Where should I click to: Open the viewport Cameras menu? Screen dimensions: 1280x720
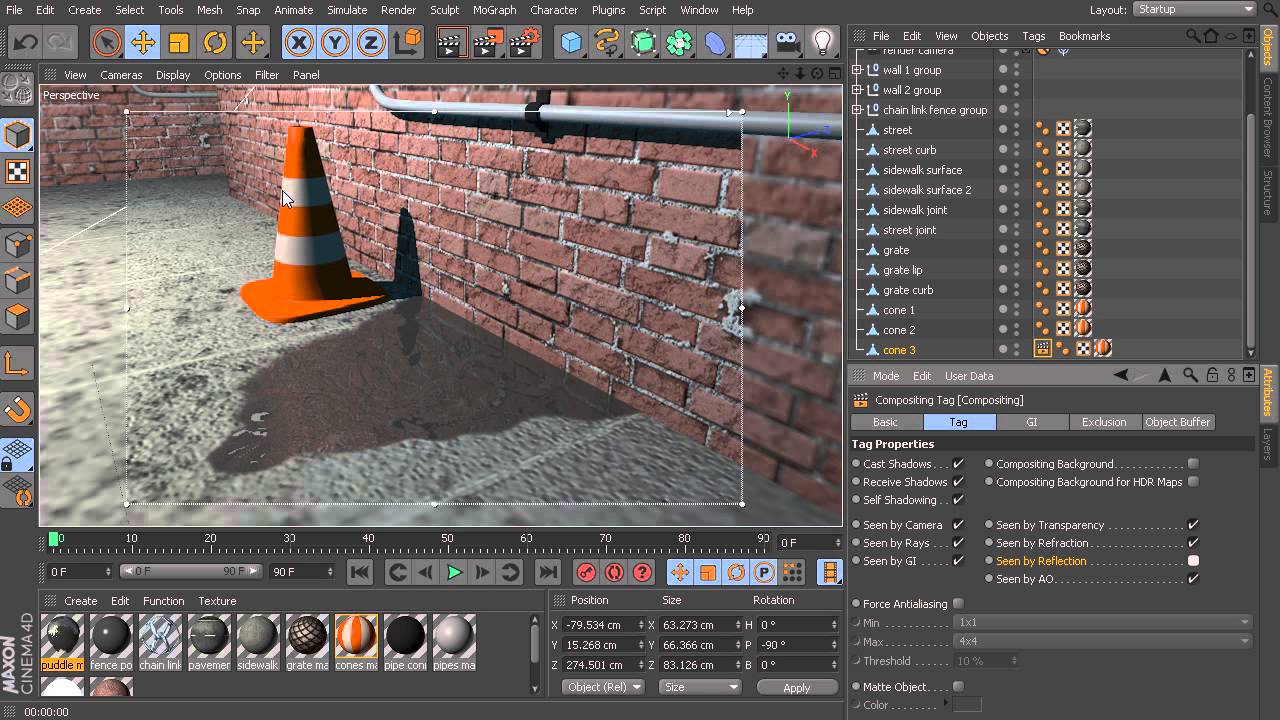click(121, 75)
